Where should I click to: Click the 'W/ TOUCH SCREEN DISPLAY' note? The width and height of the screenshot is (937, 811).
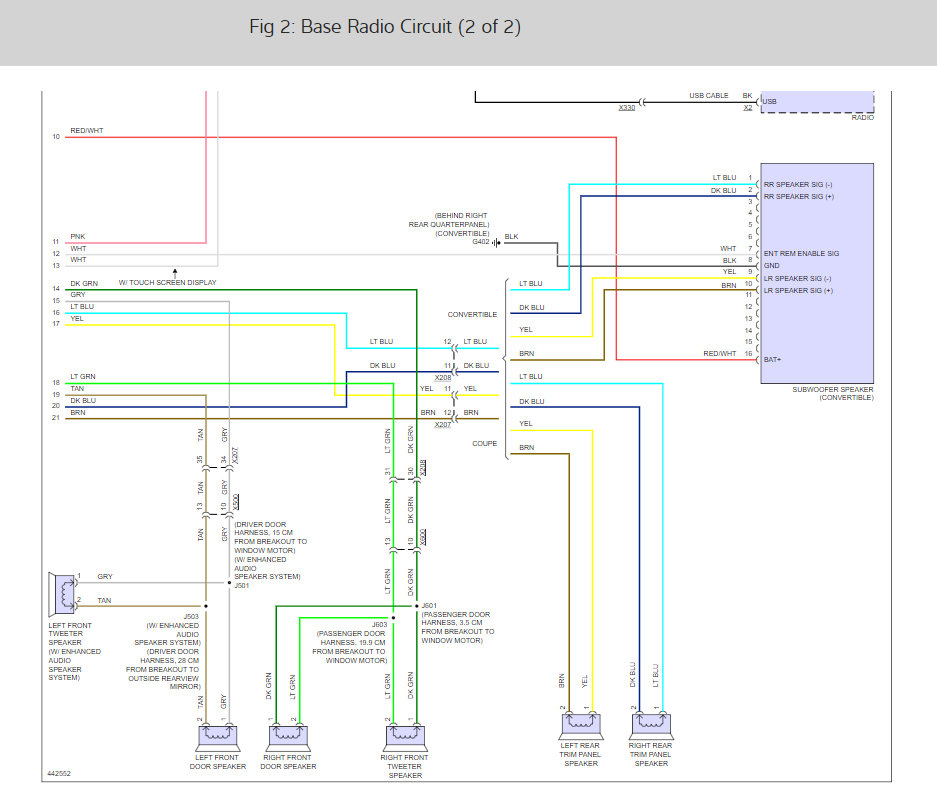point(167,283)
